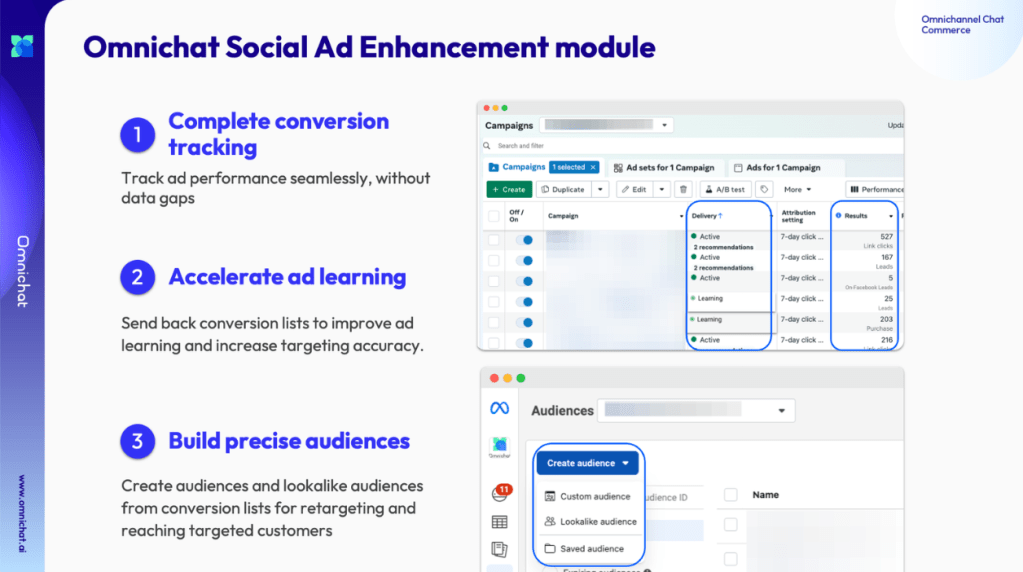Click the info icon beside Results column
The height and width of the screenshot is (572, 1023).
click(x=838, y=216)
